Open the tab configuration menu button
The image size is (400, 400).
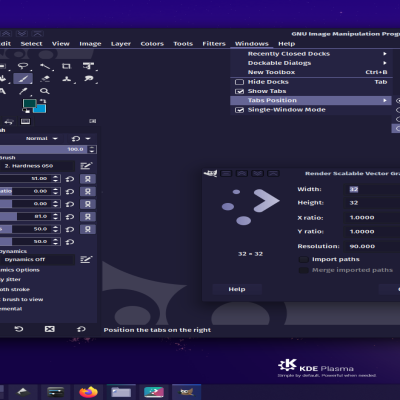click(x=93, y=121)
